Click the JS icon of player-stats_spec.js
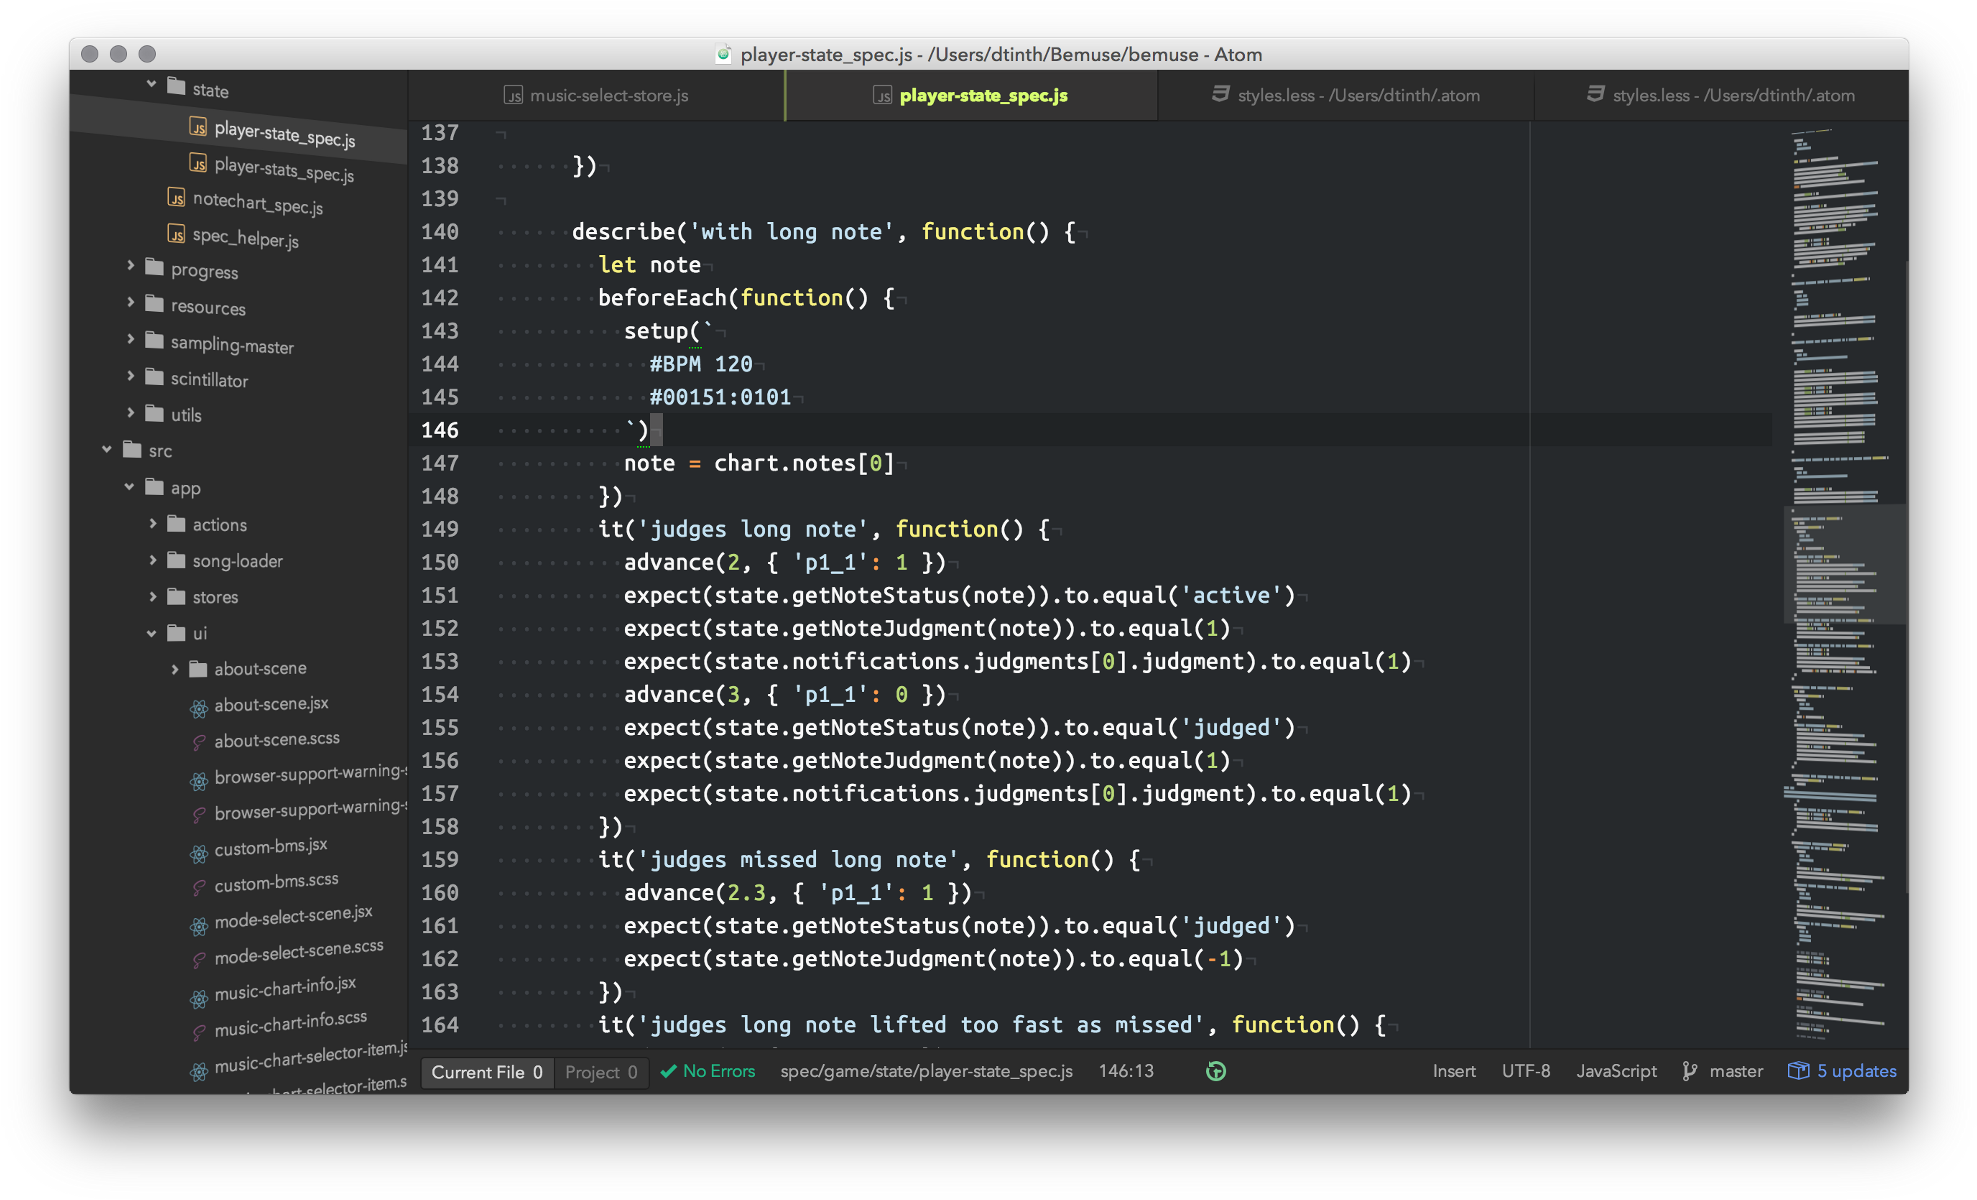 (x=199, y=163)
